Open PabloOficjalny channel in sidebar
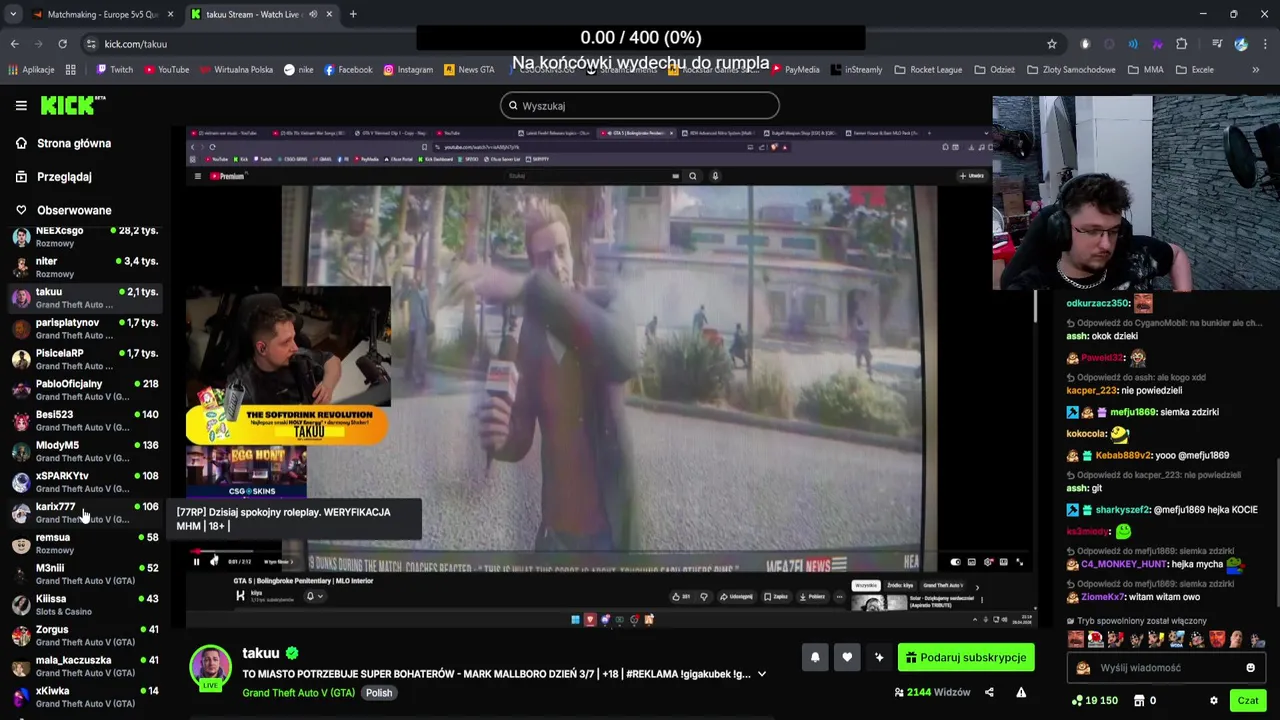Viewport: 1280px width, 720px height. (85, 390)
